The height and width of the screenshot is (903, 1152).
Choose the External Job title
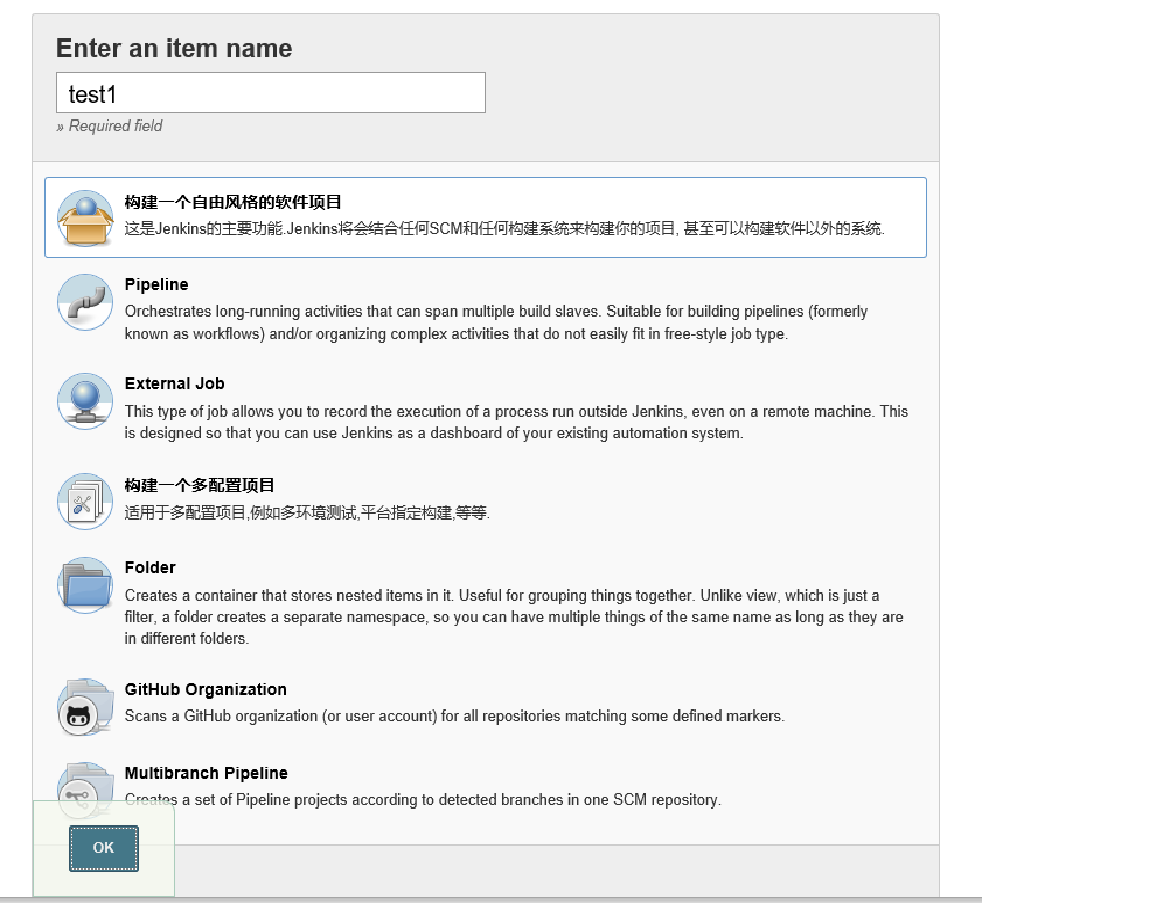174,384
